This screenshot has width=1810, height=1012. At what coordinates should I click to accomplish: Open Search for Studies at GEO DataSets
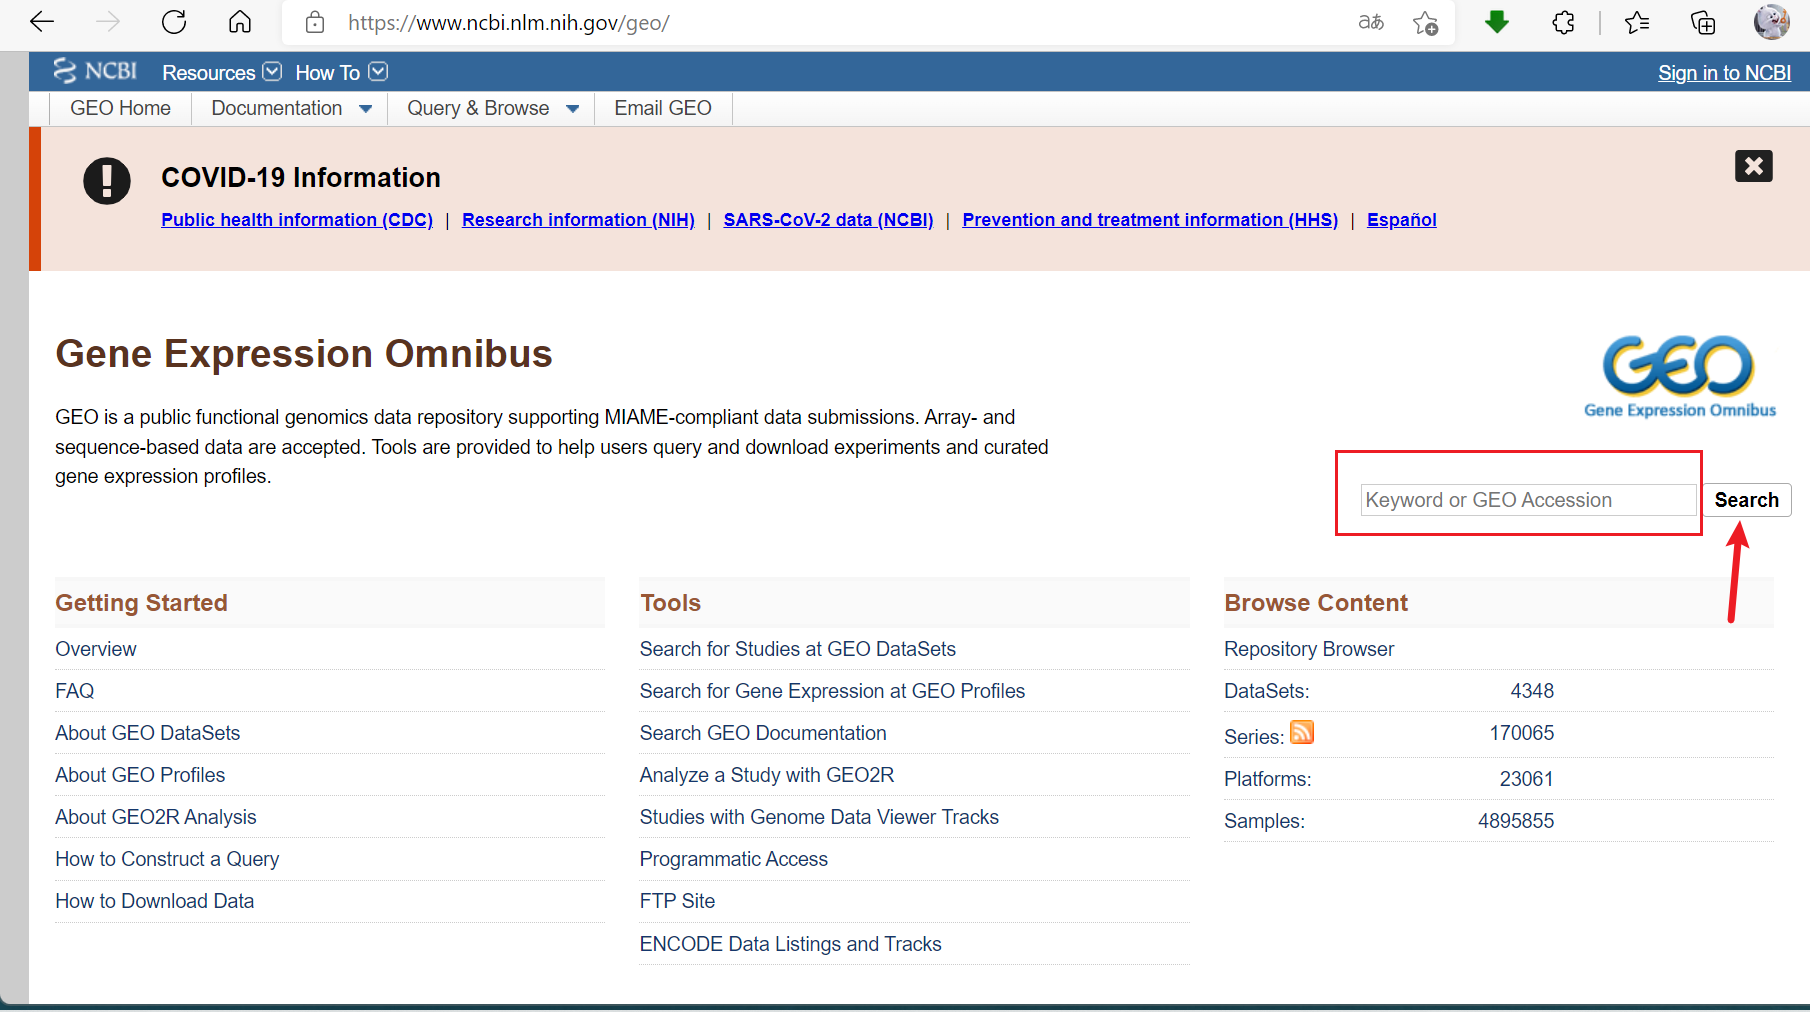[x=798, y=649]
